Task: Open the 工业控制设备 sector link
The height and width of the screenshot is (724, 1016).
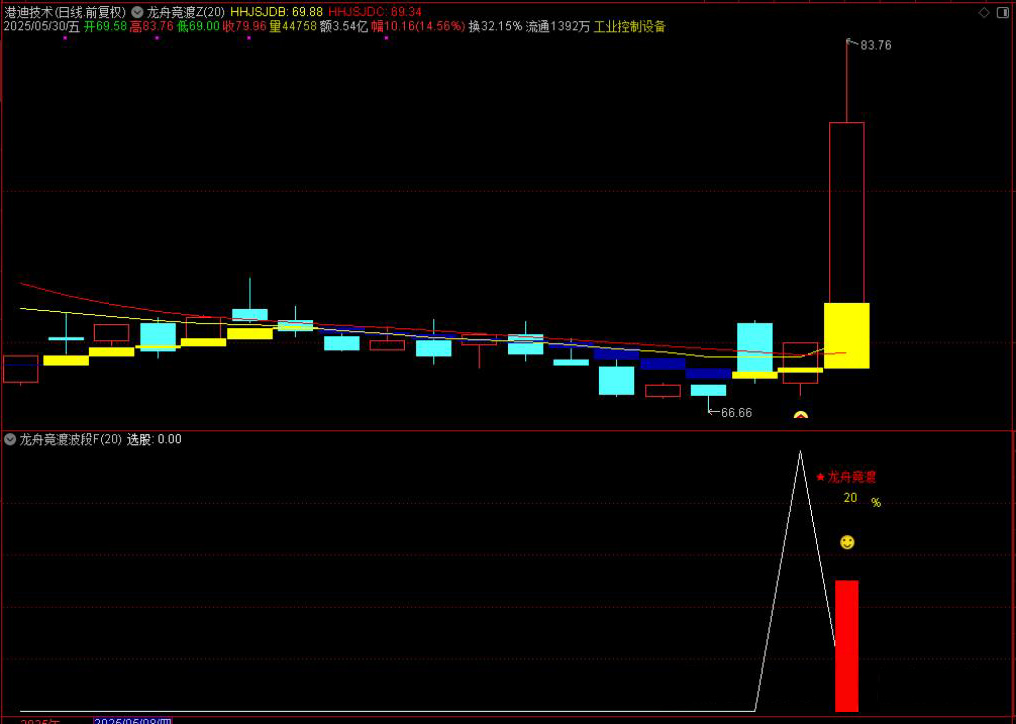Action: (629, 27)
